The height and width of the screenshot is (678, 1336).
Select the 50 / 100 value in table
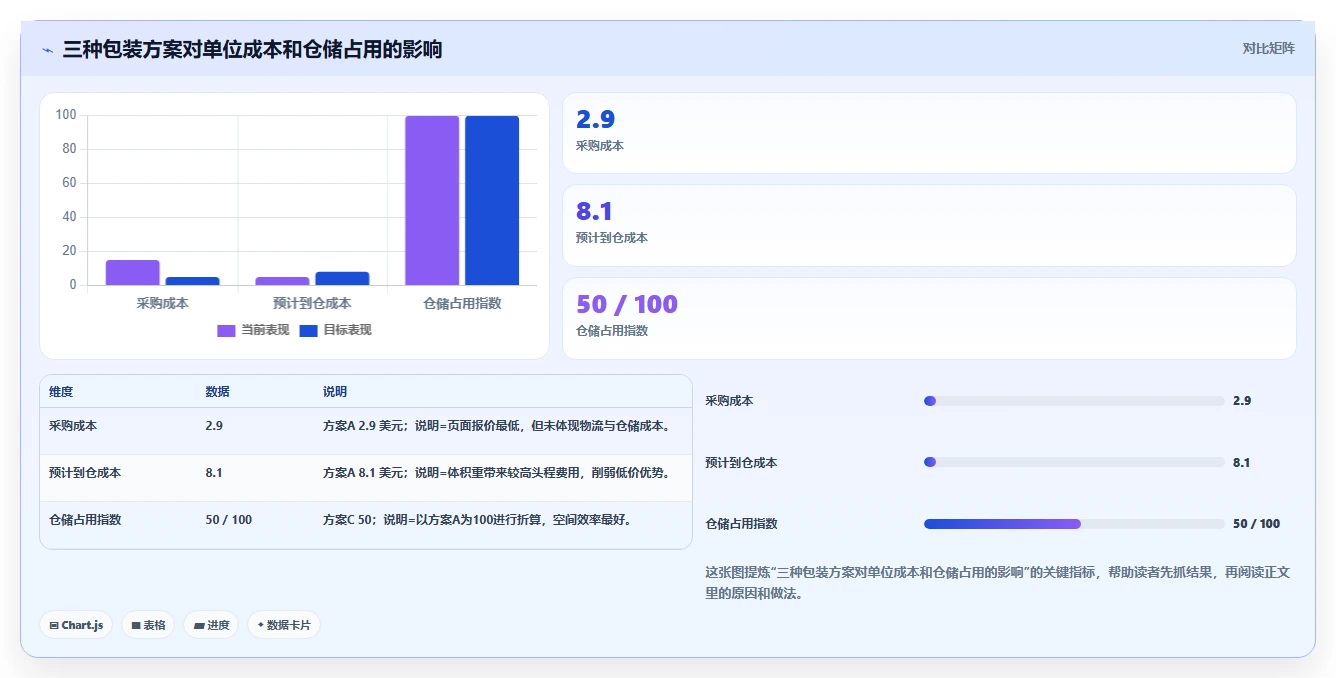click(x=229, y=520)
